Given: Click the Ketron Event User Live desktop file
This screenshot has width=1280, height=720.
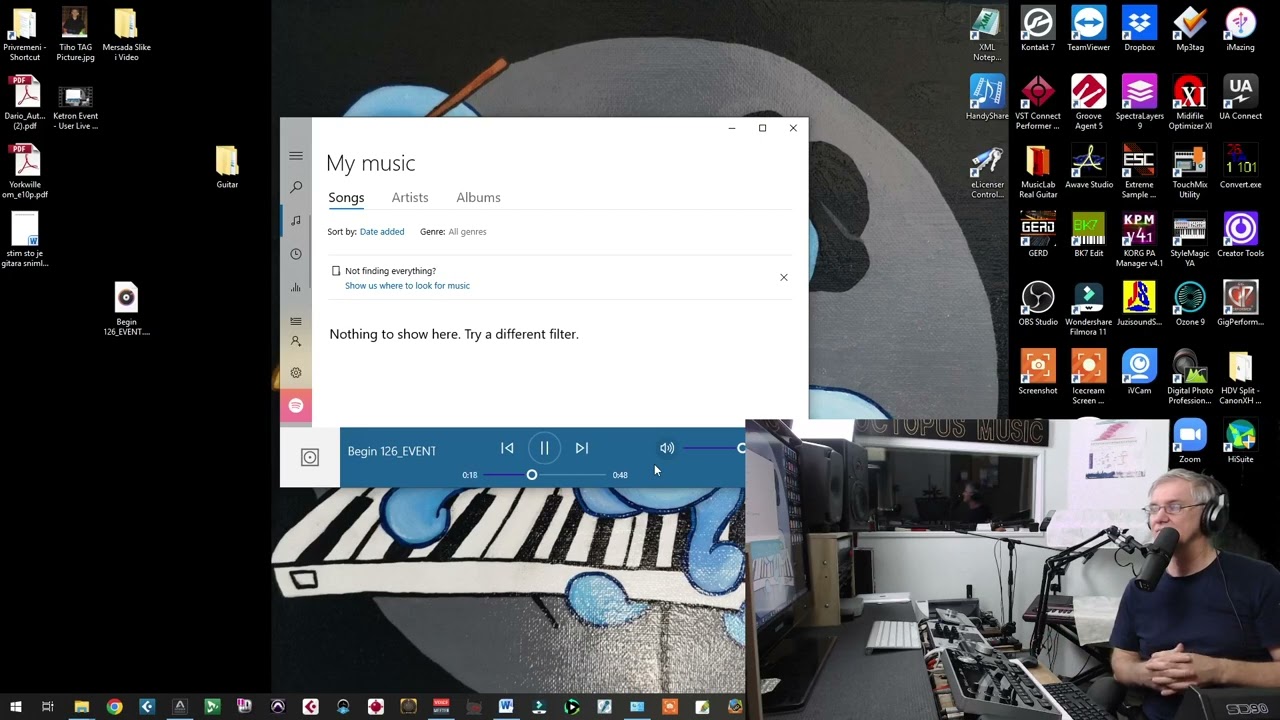Looking at the screenshot, I should (x=75, y=108).
